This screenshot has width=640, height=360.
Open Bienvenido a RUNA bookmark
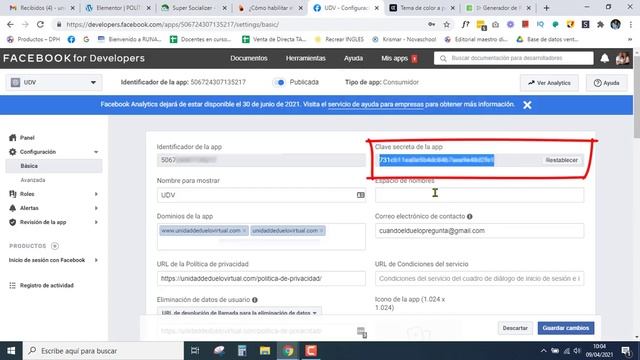(130, 40)
